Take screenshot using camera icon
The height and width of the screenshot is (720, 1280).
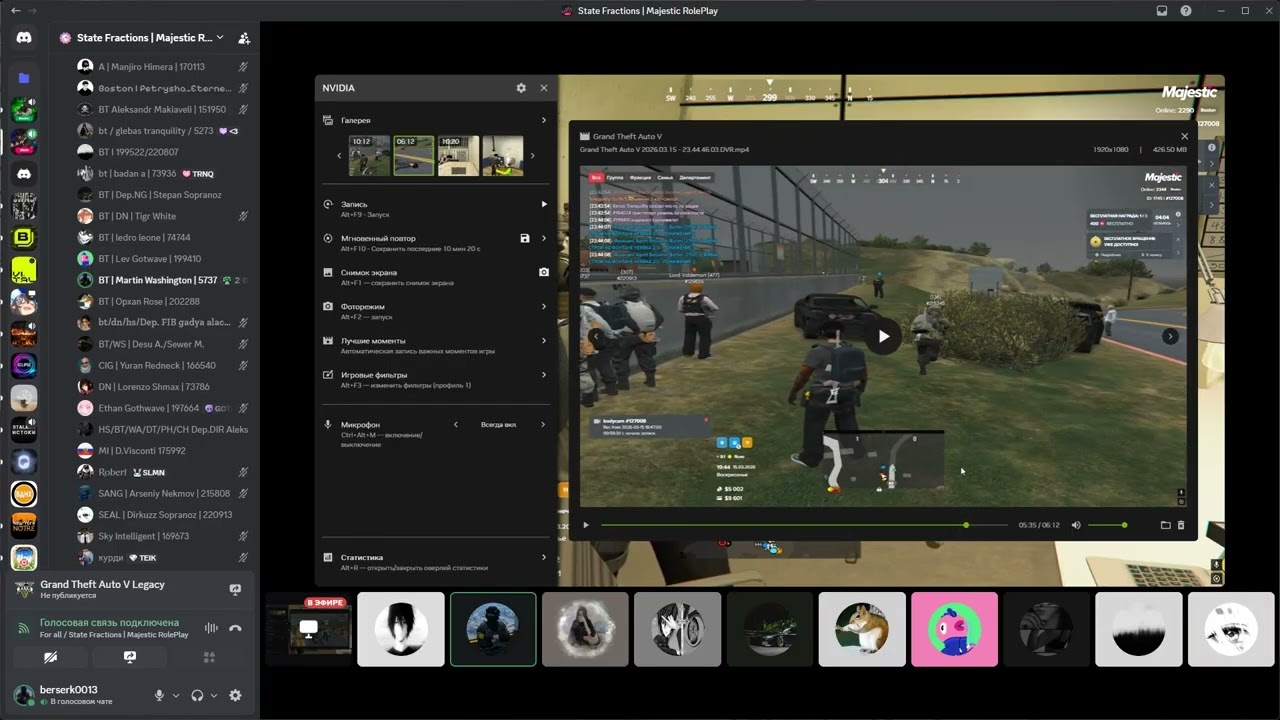point(544,272)
